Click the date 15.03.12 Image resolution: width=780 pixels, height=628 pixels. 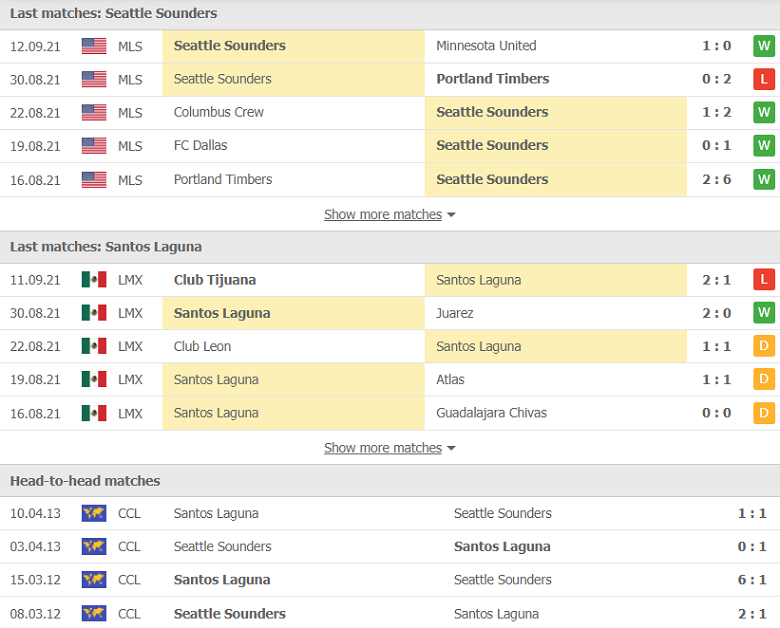click(35, 580)
